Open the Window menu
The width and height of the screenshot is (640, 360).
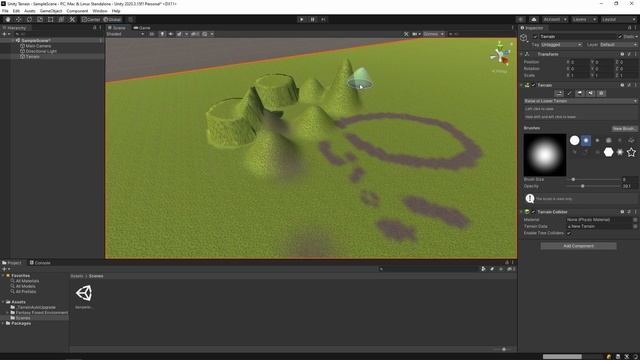[x=100, y=11]
